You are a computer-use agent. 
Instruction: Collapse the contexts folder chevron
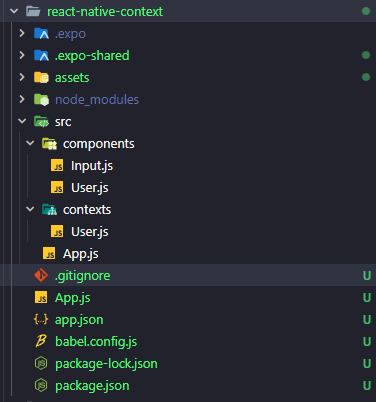tap(30, 209)
